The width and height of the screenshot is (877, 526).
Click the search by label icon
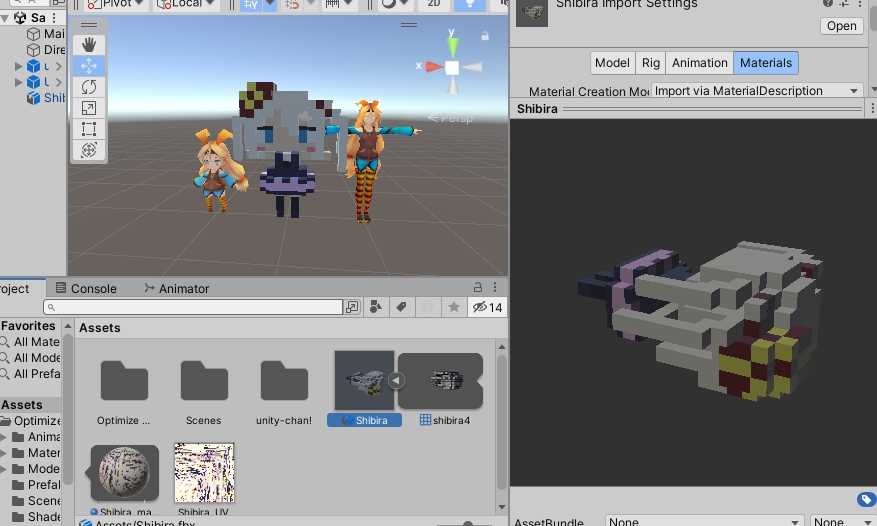point(402,307)
